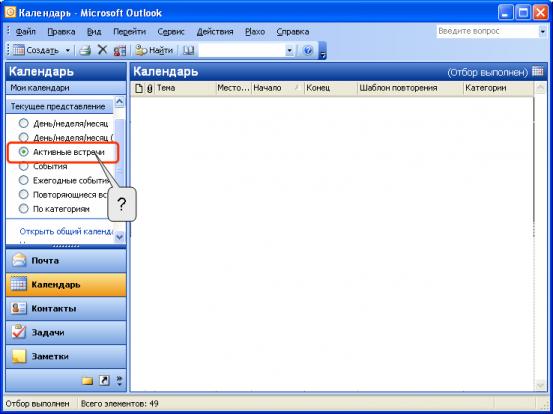Screen dimensions: 553x414
Task: Click Открыть общий календарь link
Action: click(x=66, y=231)
